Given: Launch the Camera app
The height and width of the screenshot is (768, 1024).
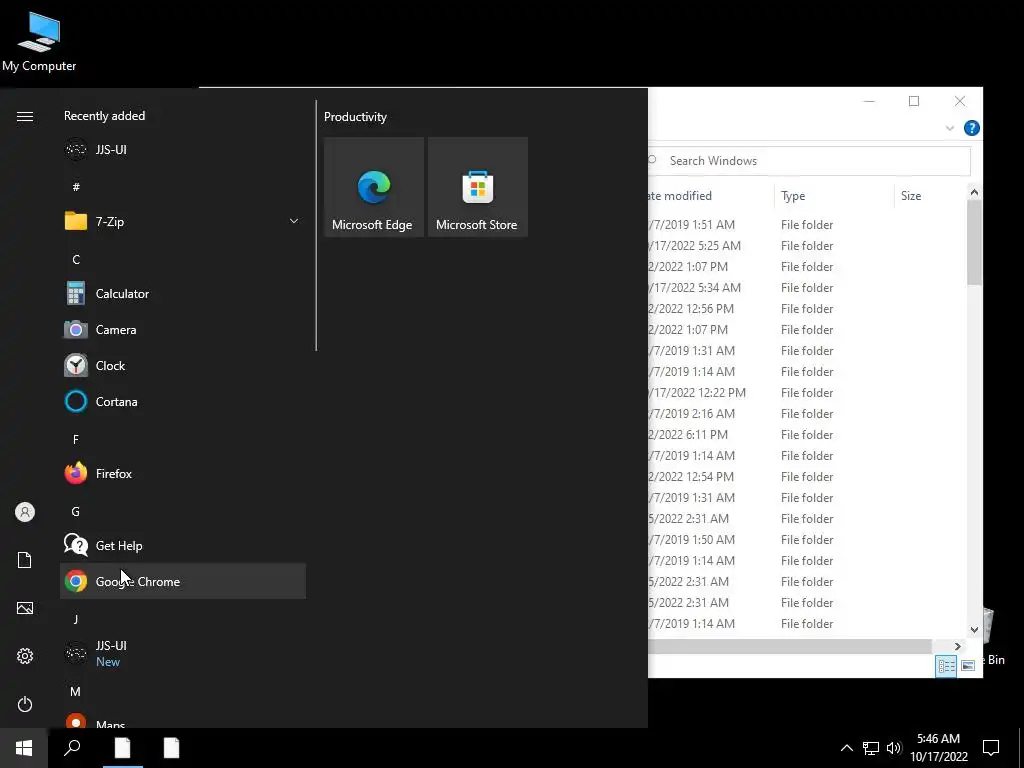Looking at the screenshot, I should pos(183,330).
